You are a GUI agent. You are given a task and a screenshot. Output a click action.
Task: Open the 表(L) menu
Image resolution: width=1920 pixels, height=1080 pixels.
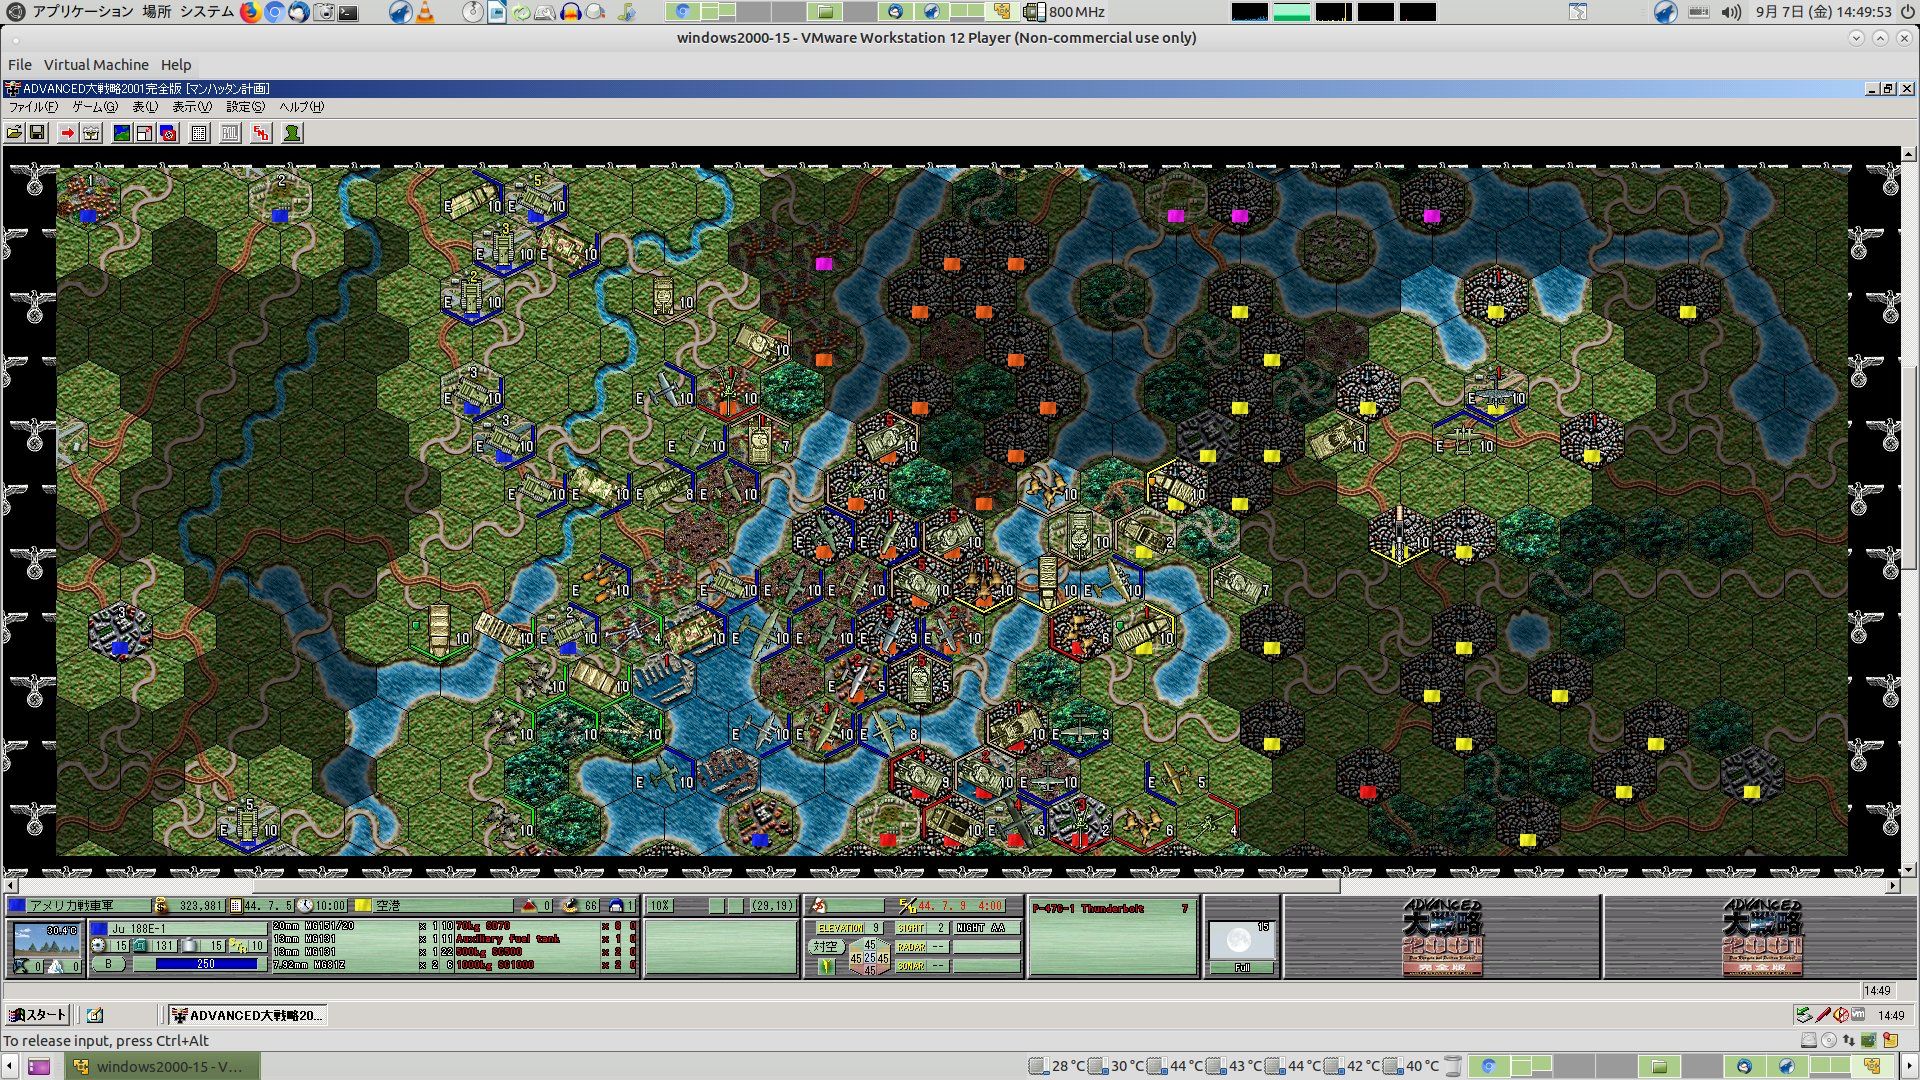click(x=145, y=107)
